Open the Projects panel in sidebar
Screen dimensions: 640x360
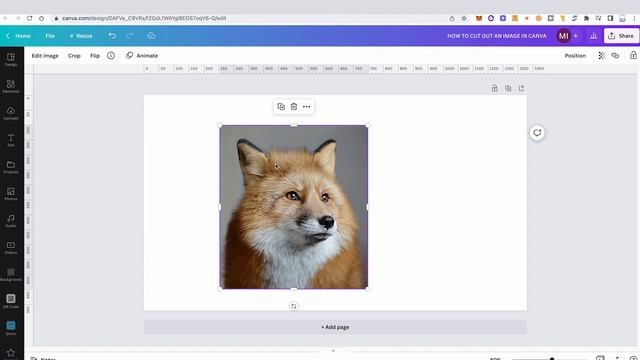pyautogui.click(x=11, y=167)
